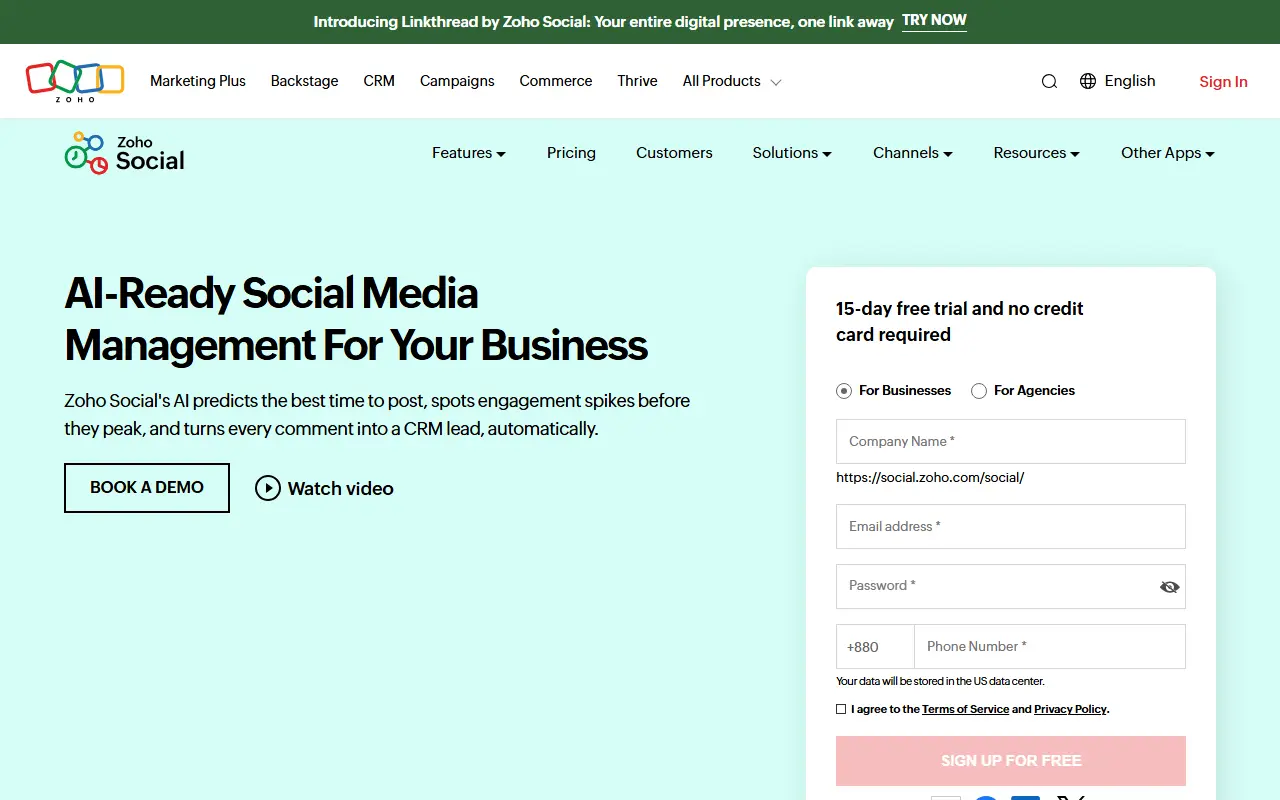The height and width of the screenshot is (800, 1280).
Task: Click the BOOK A DEMO button
Action: (147, 488)
